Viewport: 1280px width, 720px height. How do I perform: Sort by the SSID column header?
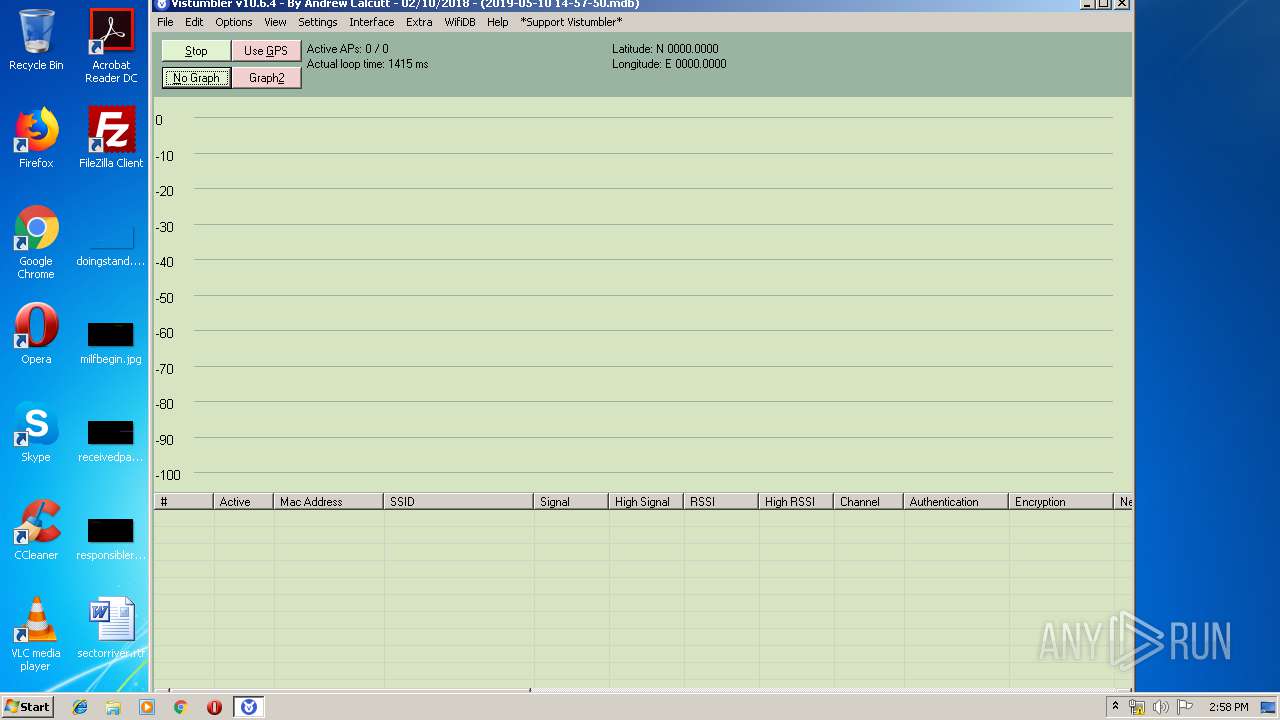[458, 502]
